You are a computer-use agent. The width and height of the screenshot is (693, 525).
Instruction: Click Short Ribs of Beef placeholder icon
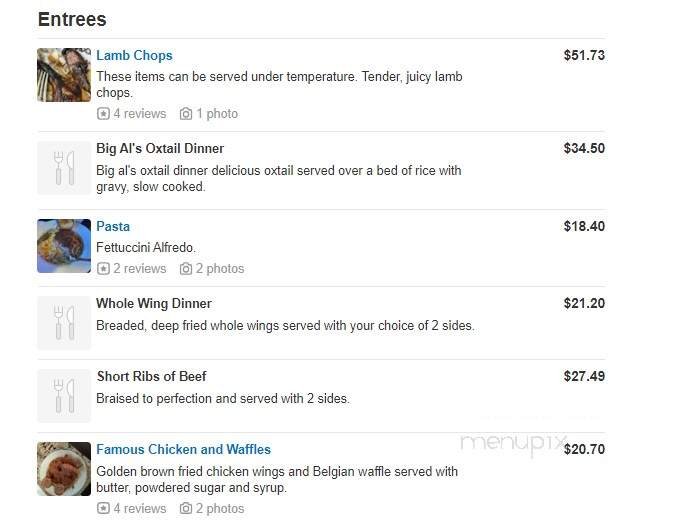64,396
